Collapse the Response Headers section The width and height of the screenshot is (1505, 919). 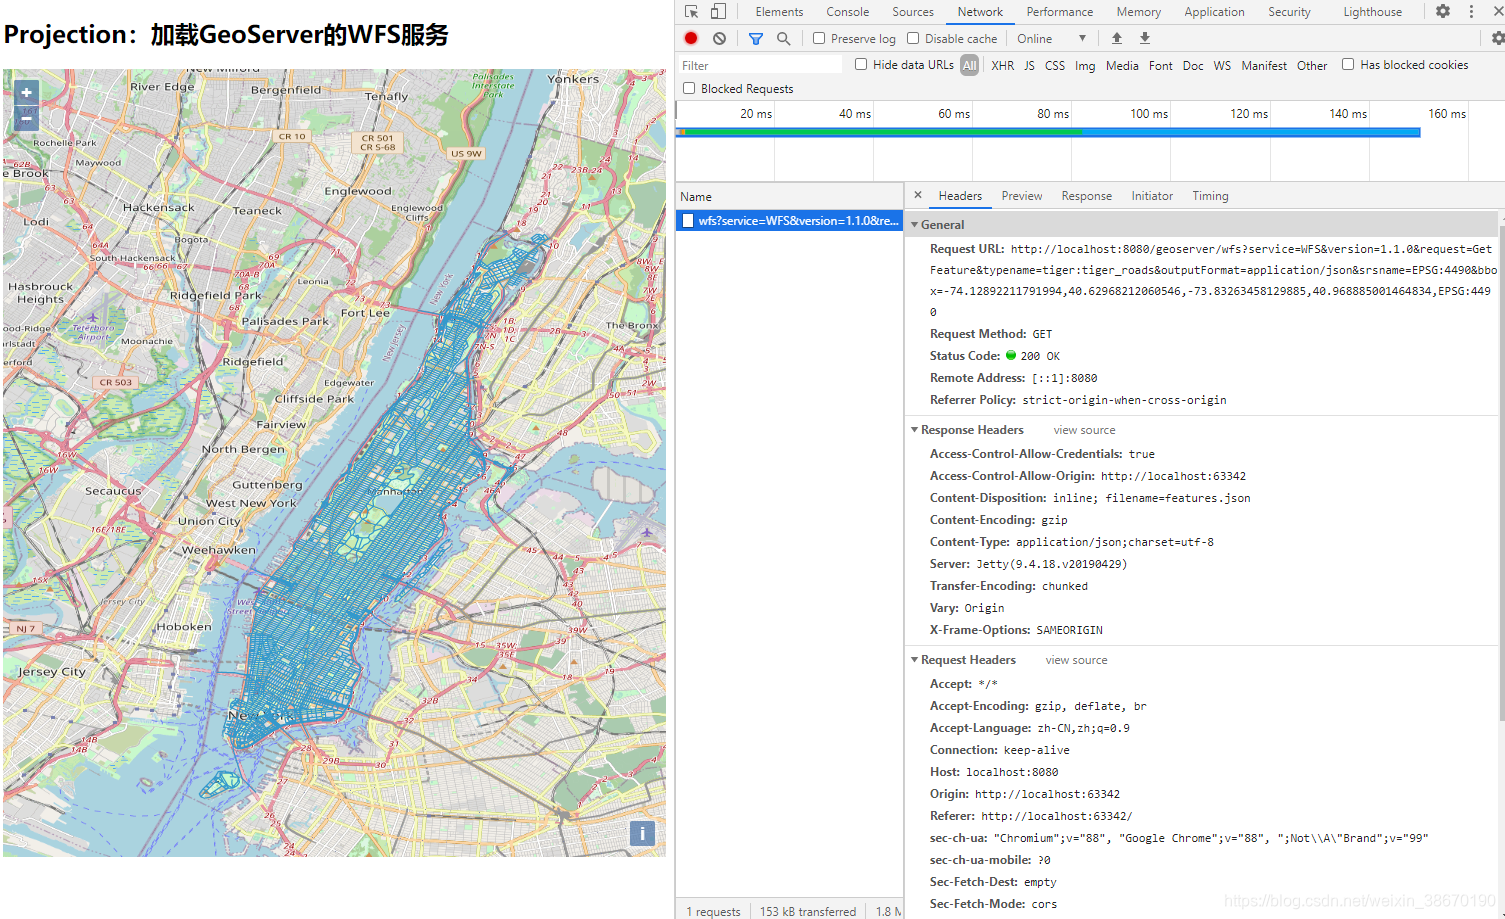(x=913, y=429)
